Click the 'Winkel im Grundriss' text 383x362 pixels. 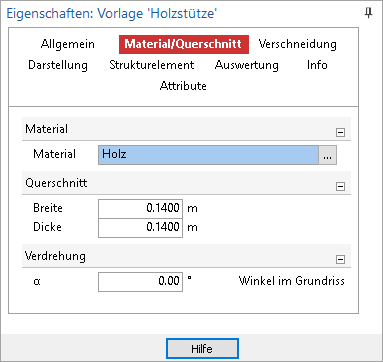click(x=292, y=281)
